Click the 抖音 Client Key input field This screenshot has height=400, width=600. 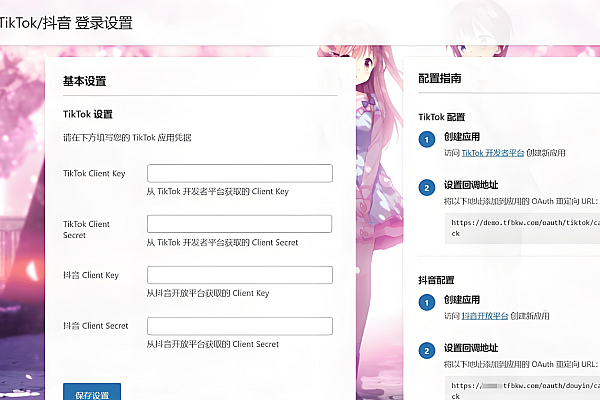point(240,275)
